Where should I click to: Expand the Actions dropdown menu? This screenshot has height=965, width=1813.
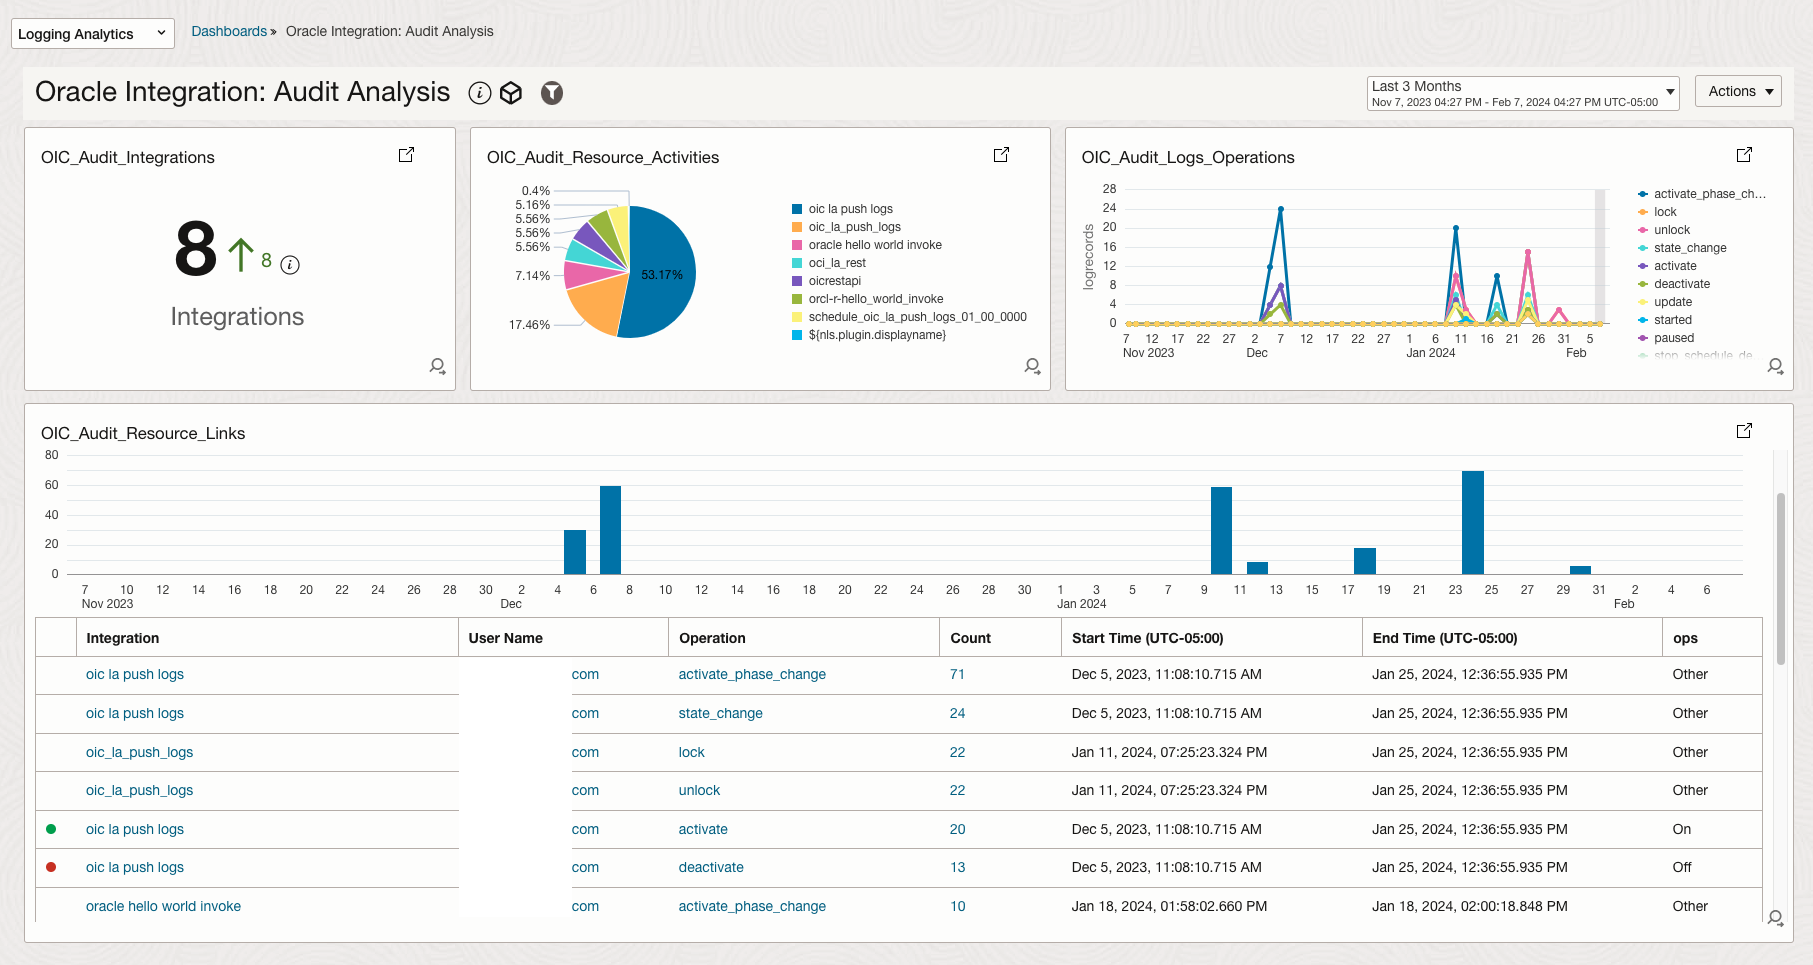click(x=1737, y=91)
